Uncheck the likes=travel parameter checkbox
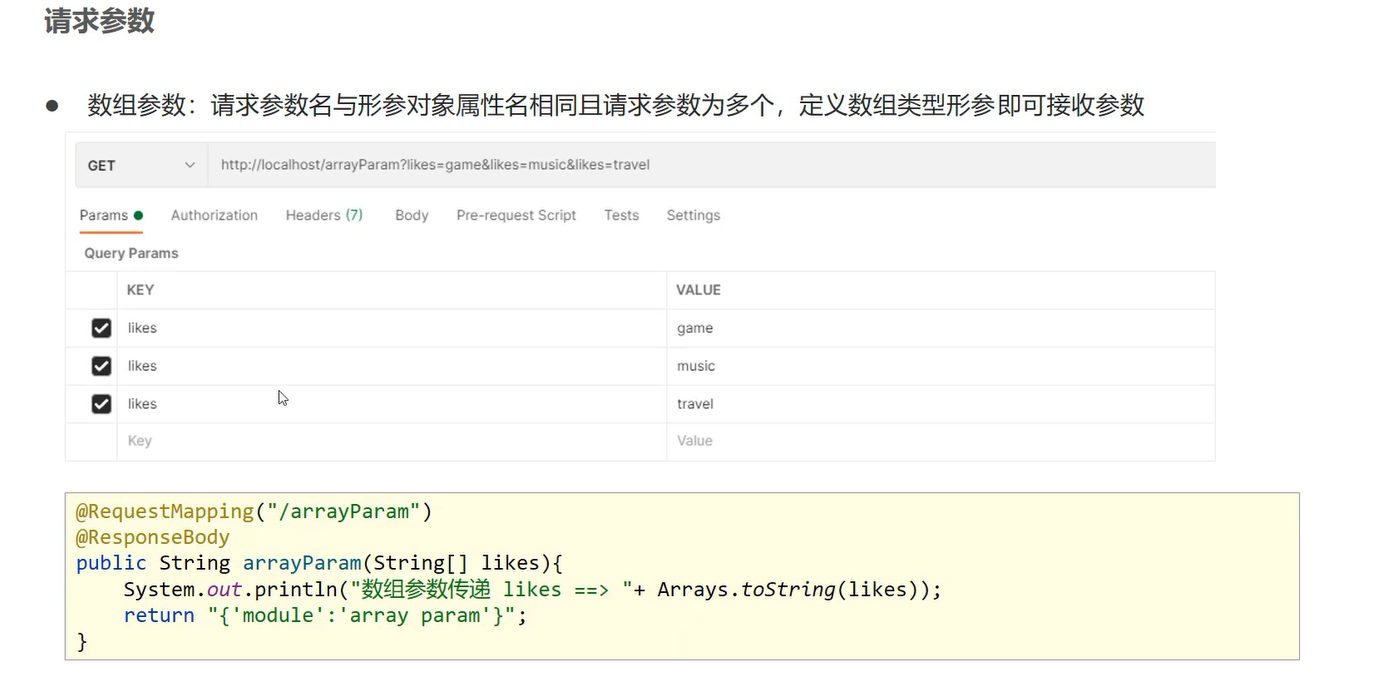1383x683 pixels. tap(101, 404)
